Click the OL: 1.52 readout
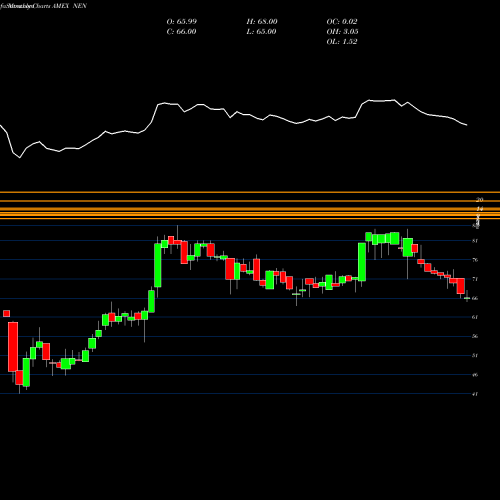 click(x=342, y=42)
